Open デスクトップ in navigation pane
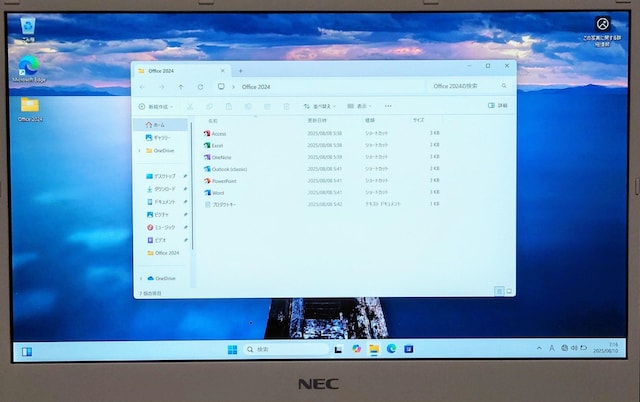The width and height of the screenshot is (640, 402). pyautogui.click(x=161, y=176)
